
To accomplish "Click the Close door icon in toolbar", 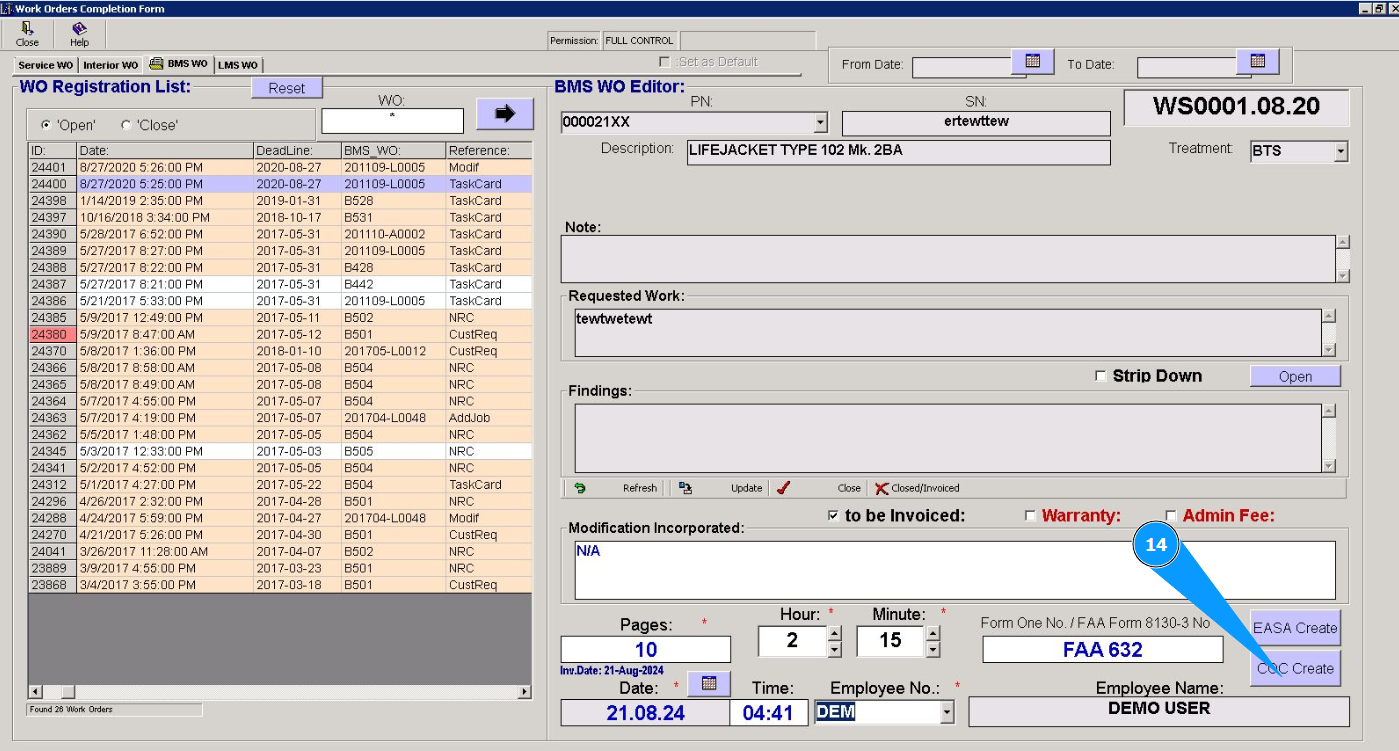I will (x=27, y=29).
